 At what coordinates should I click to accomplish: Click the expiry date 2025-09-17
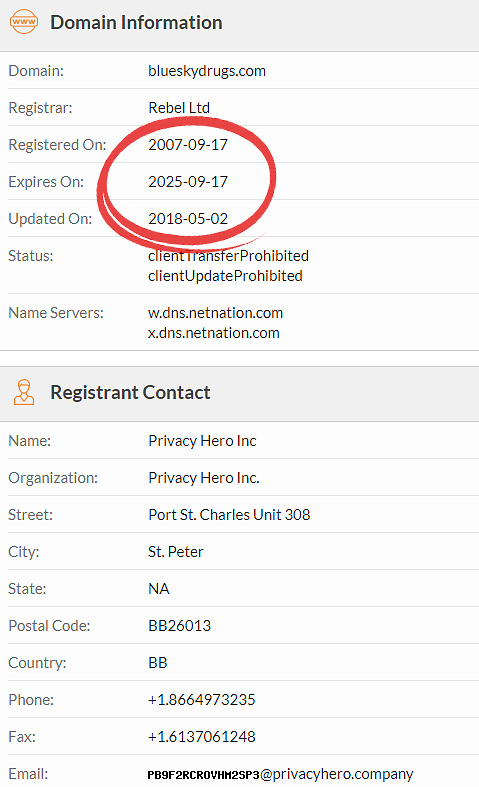pyautogui.click(x=188, y=182)
